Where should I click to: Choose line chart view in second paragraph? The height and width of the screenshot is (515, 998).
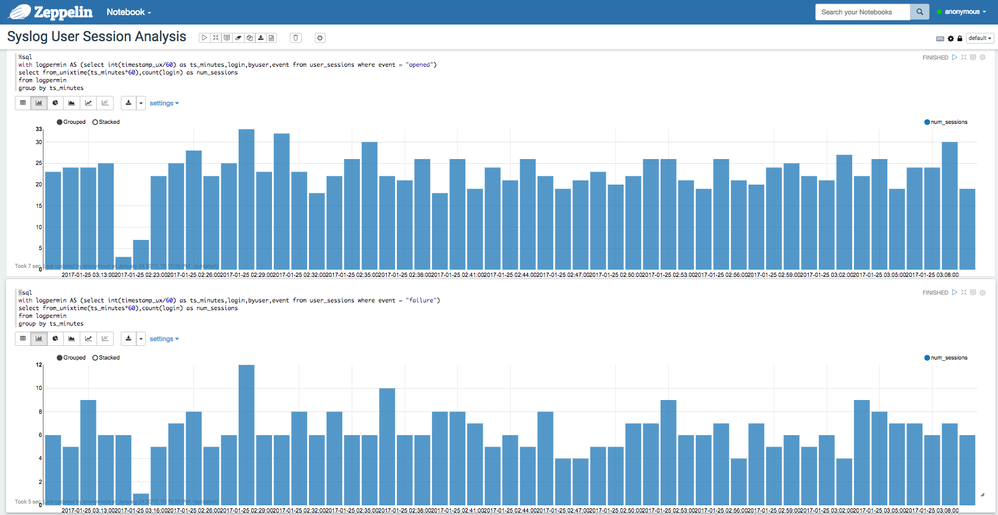88,339
